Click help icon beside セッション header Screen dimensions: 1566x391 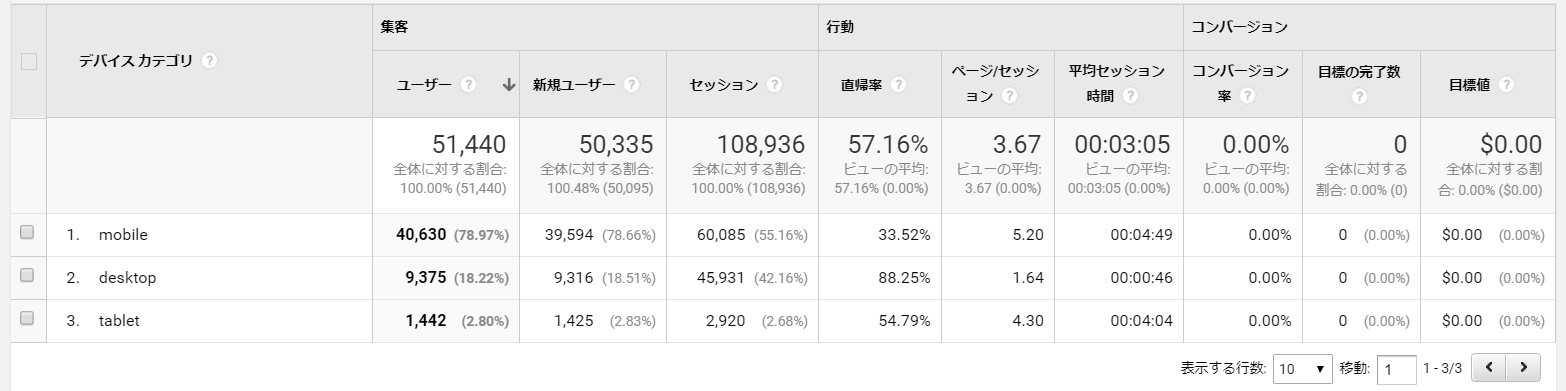pyautogui.click(x=775, y=85)
